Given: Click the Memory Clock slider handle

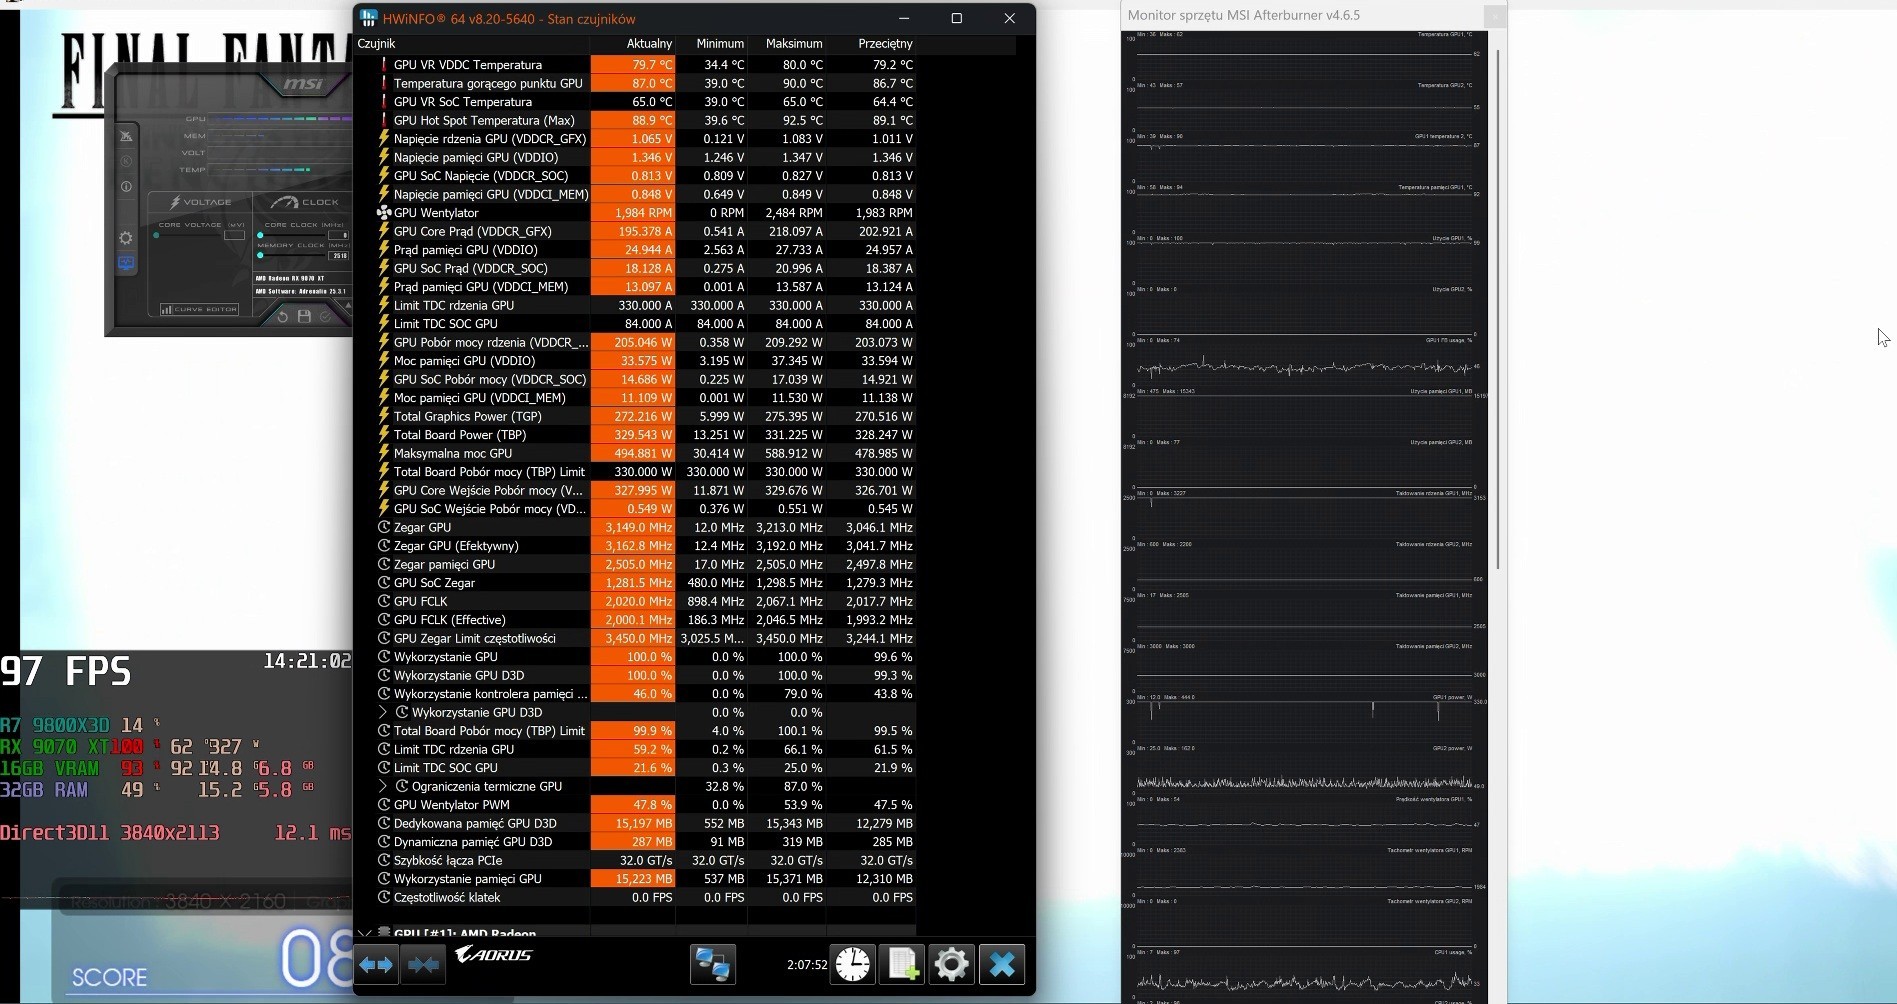Looking at the screenshot, I should tap(260, 255).
